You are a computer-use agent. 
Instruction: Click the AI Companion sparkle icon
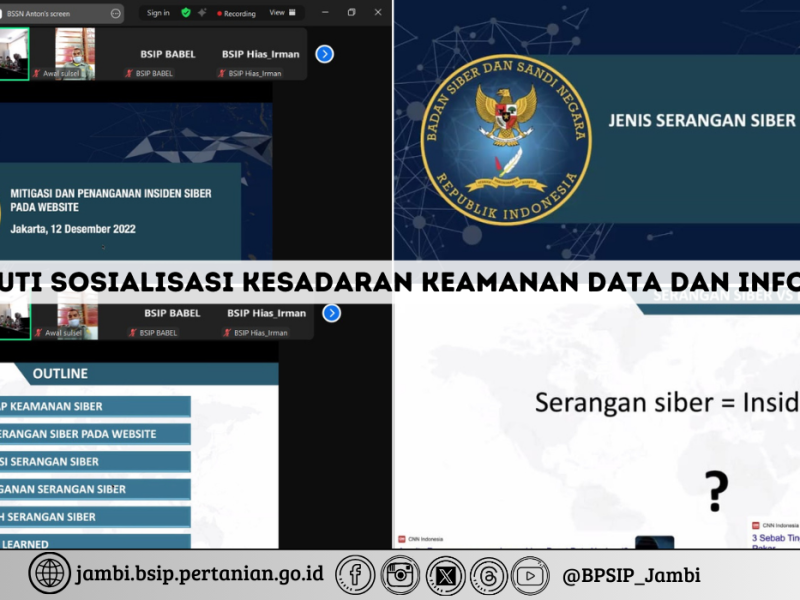(203, 13)
